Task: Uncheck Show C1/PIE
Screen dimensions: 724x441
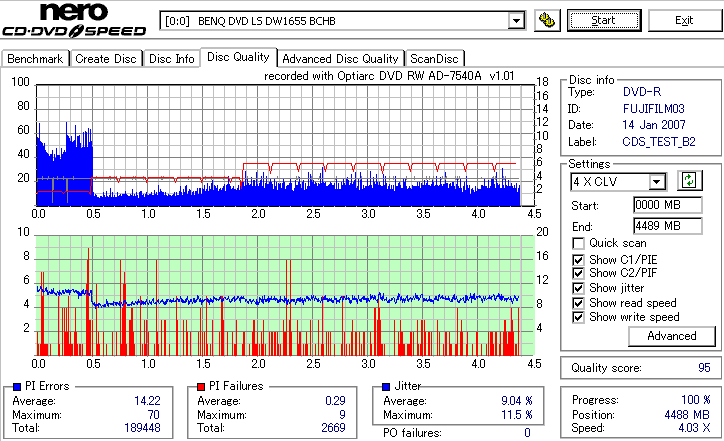Action: [x=578, y=260]
